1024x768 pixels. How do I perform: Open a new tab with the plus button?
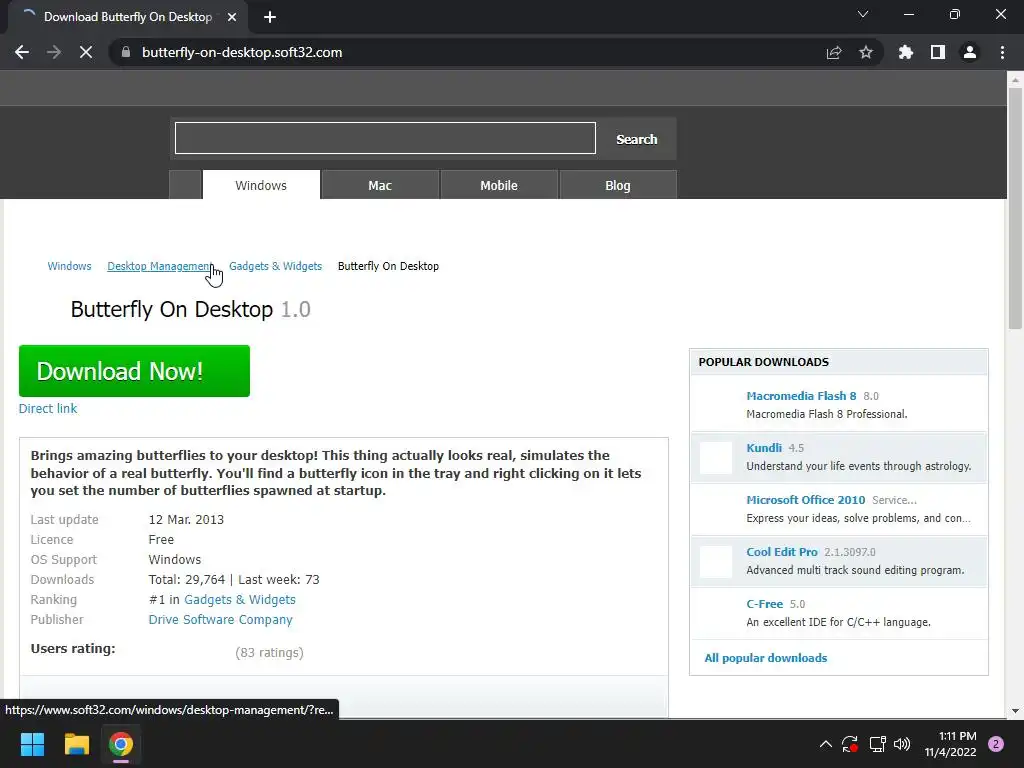(x=270, y=17)
